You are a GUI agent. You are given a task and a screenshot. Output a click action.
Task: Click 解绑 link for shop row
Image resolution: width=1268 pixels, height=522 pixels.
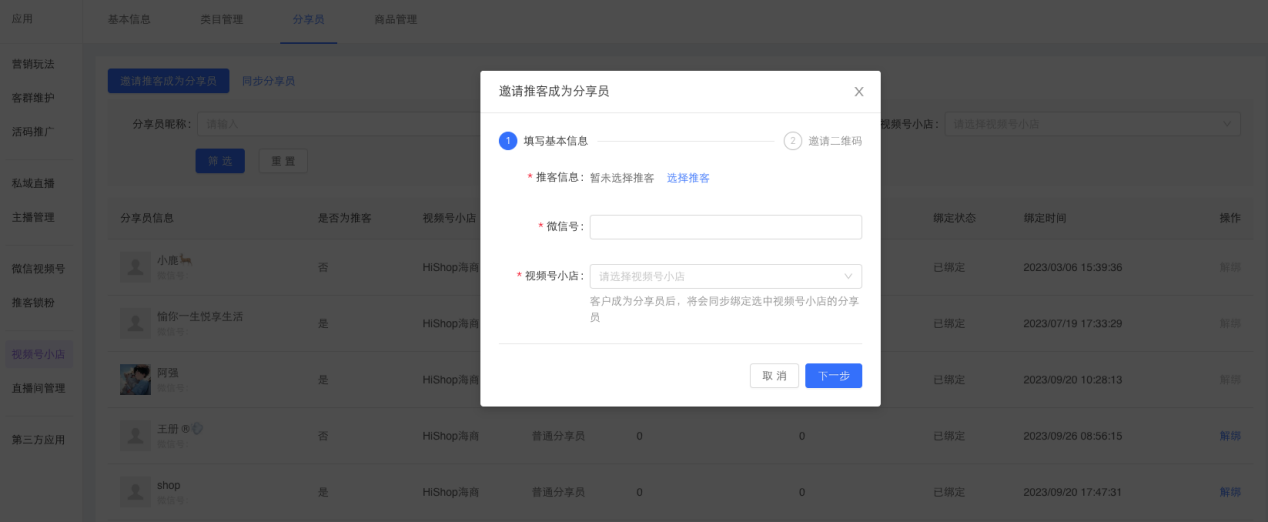(1229, 492)
